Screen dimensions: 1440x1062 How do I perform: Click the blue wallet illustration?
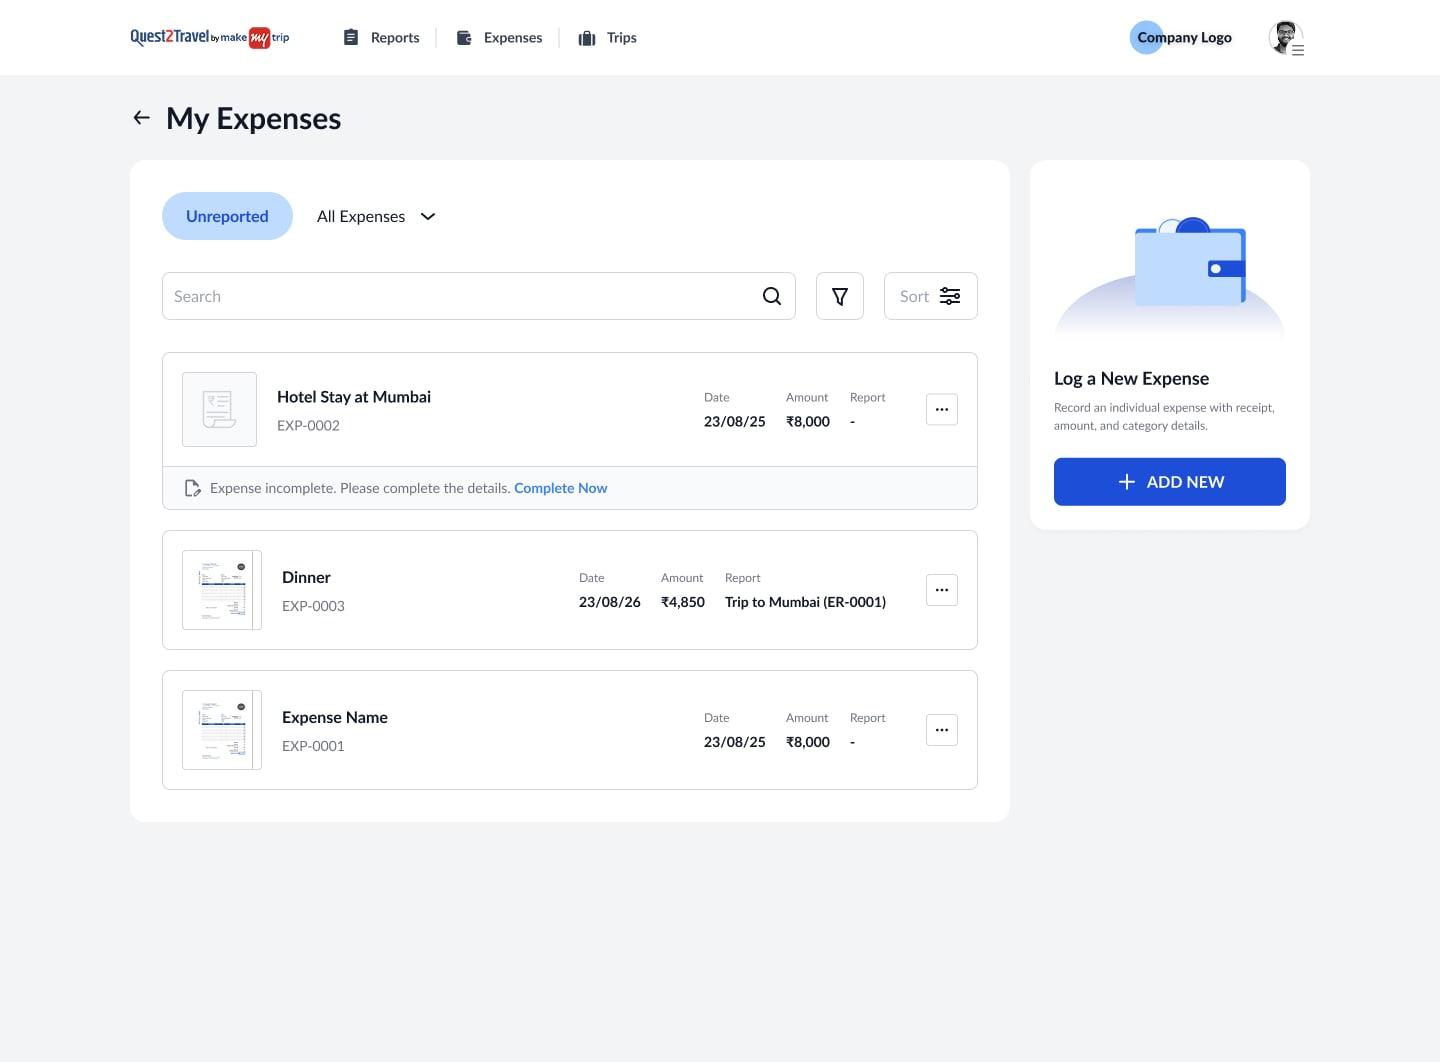coord(1190,262)
